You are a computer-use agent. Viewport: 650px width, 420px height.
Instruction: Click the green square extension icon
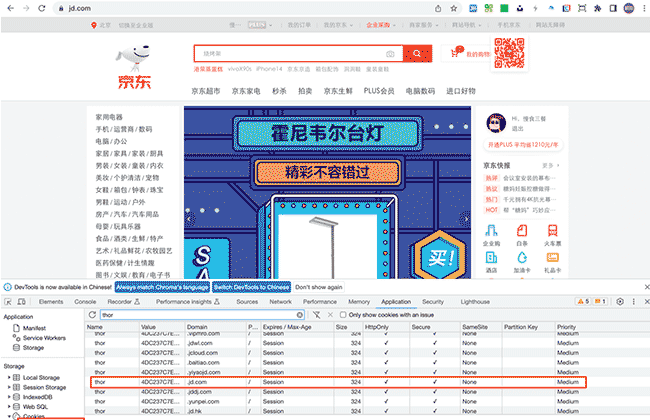[x=504, y=8]
